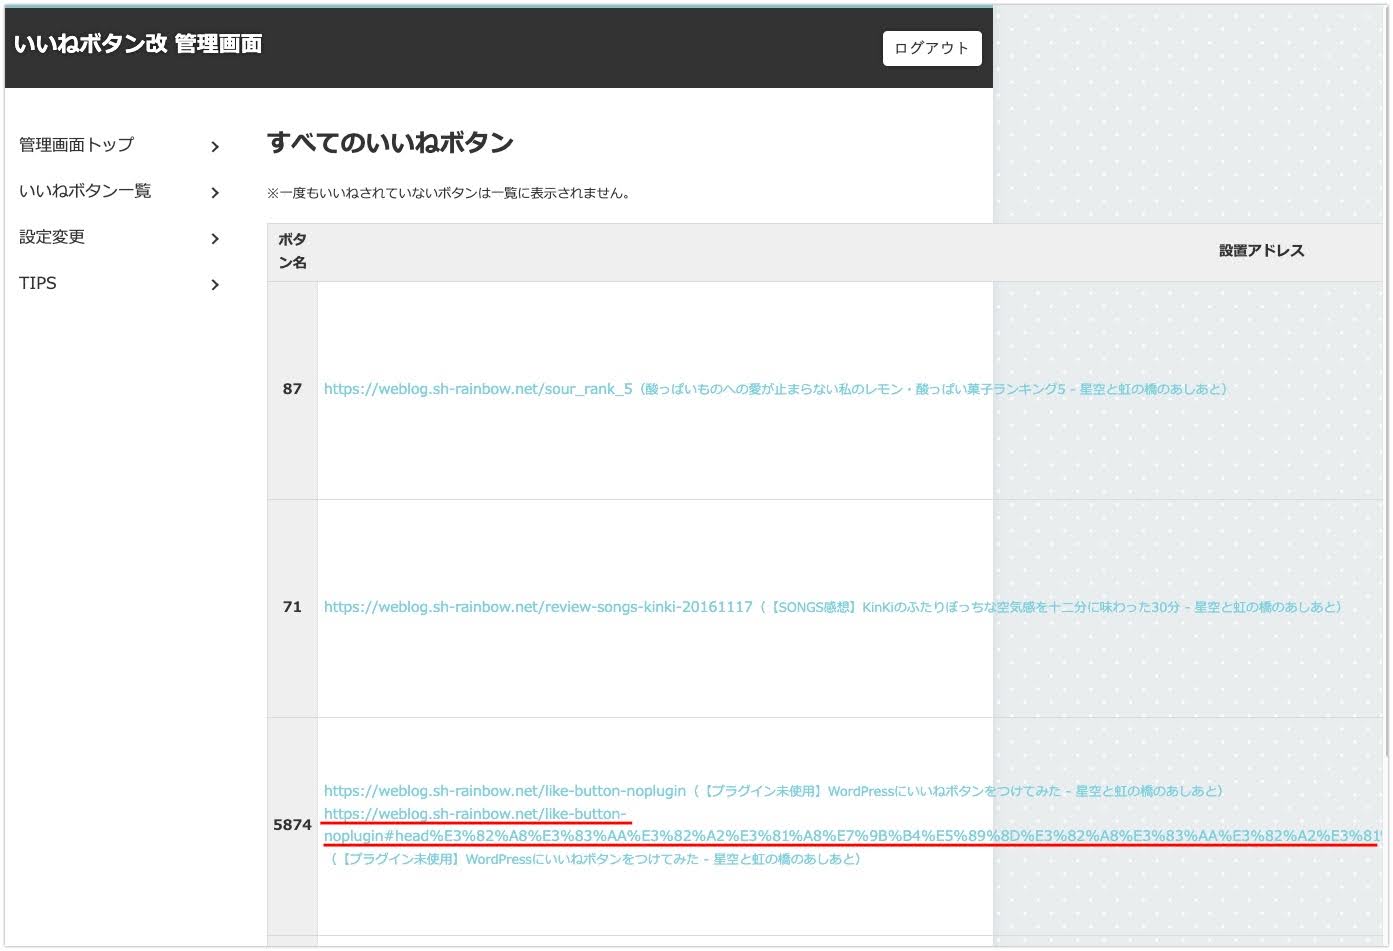Go to いいねボタン一覧 menu item
Screen dimensions: 1393x951
85,191
